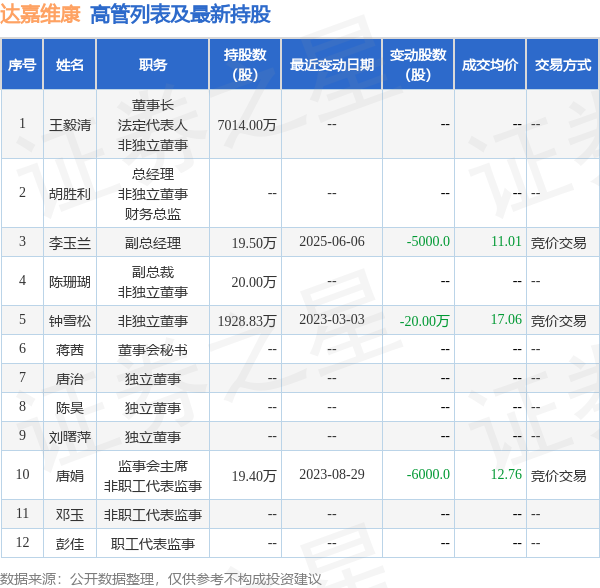The image size is (600, 588).
Task: Click 竞价交易 in 李玉兰's row
Action: coord(558,243)
